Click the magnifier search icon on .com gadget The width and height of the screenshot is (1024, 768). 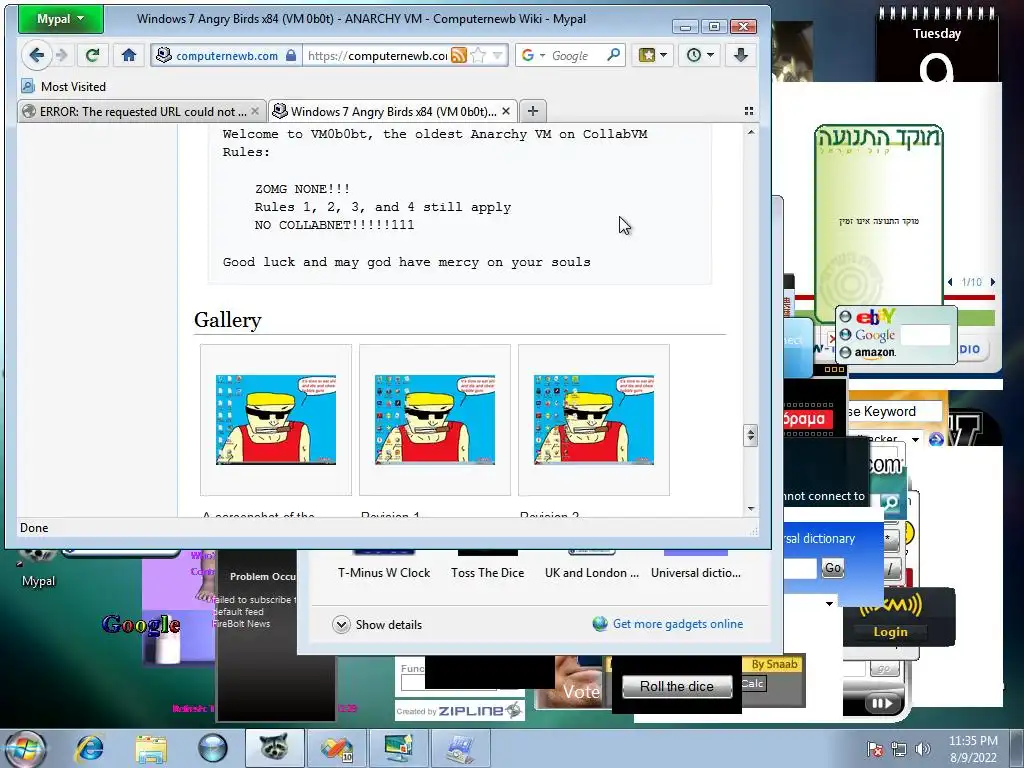(889, 502)
